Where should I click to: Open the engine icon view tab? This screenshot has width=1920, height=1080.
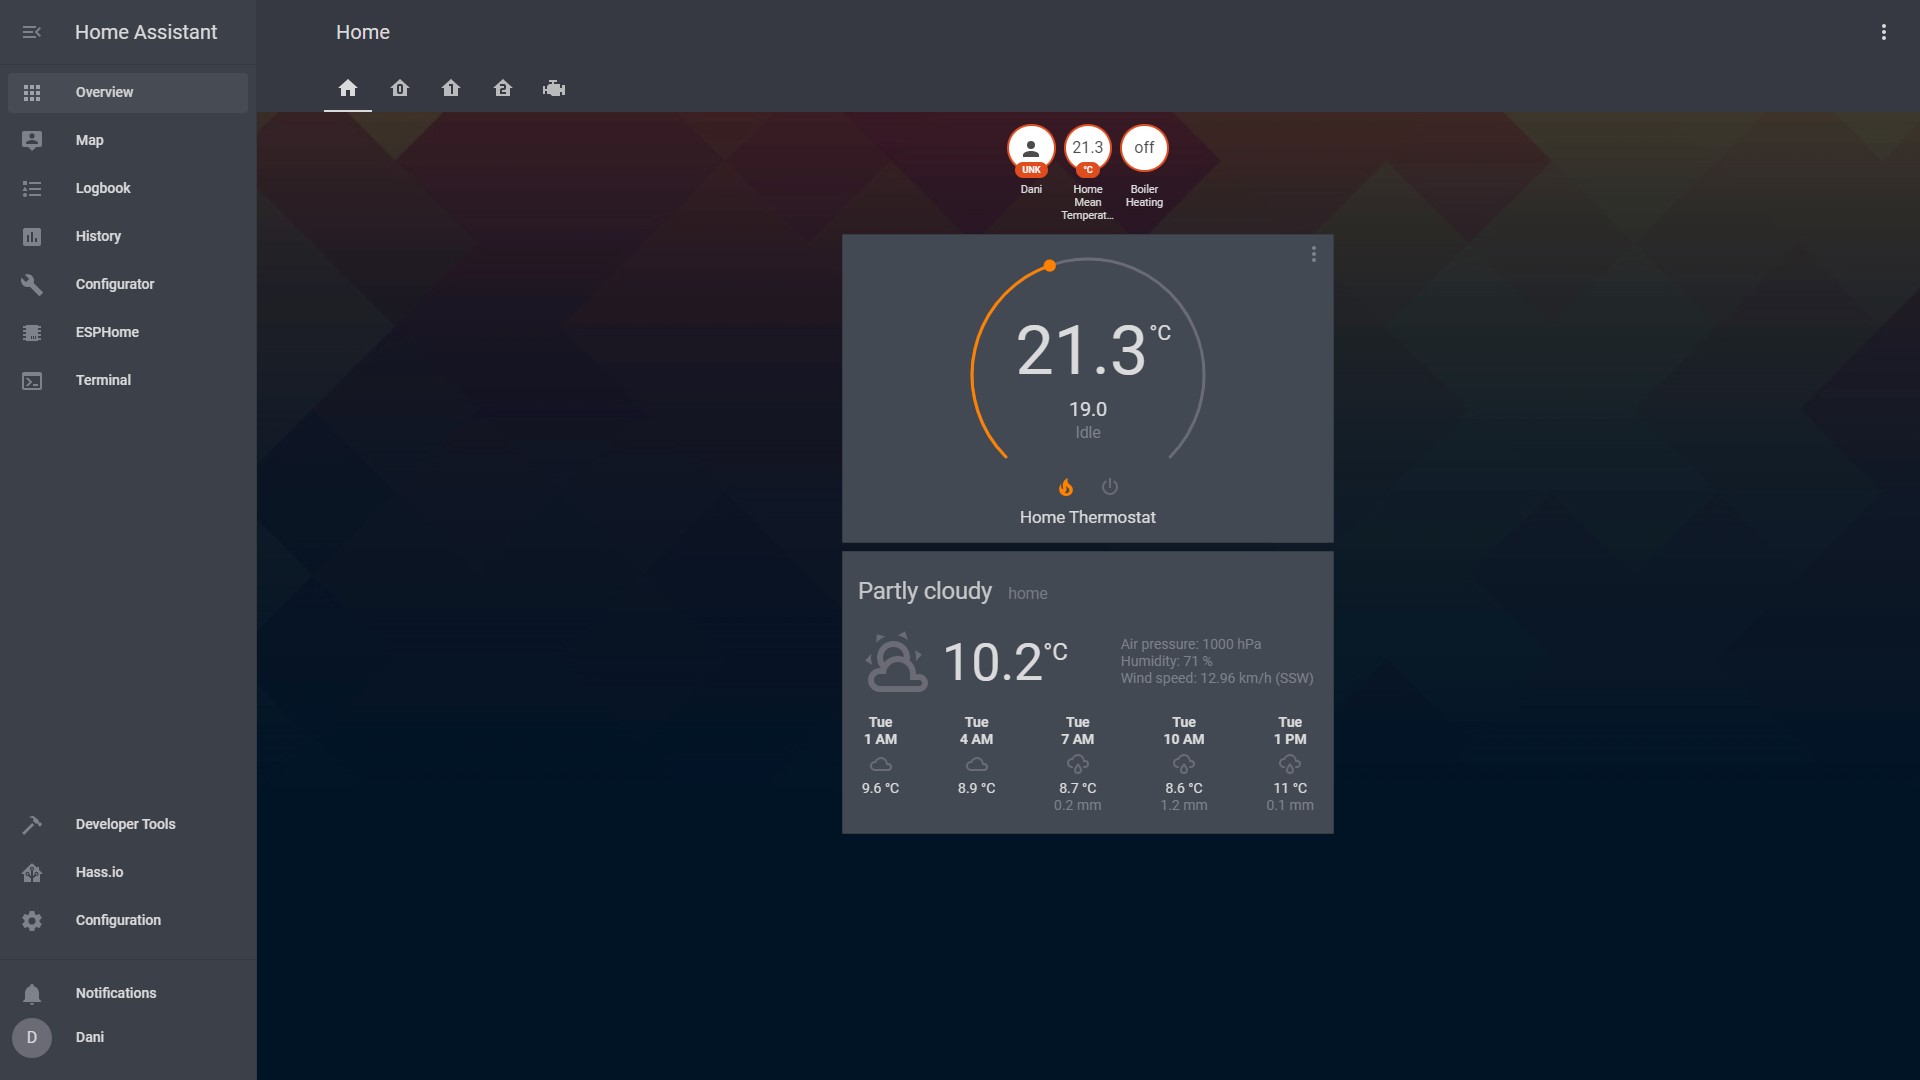tap(554, 89)
